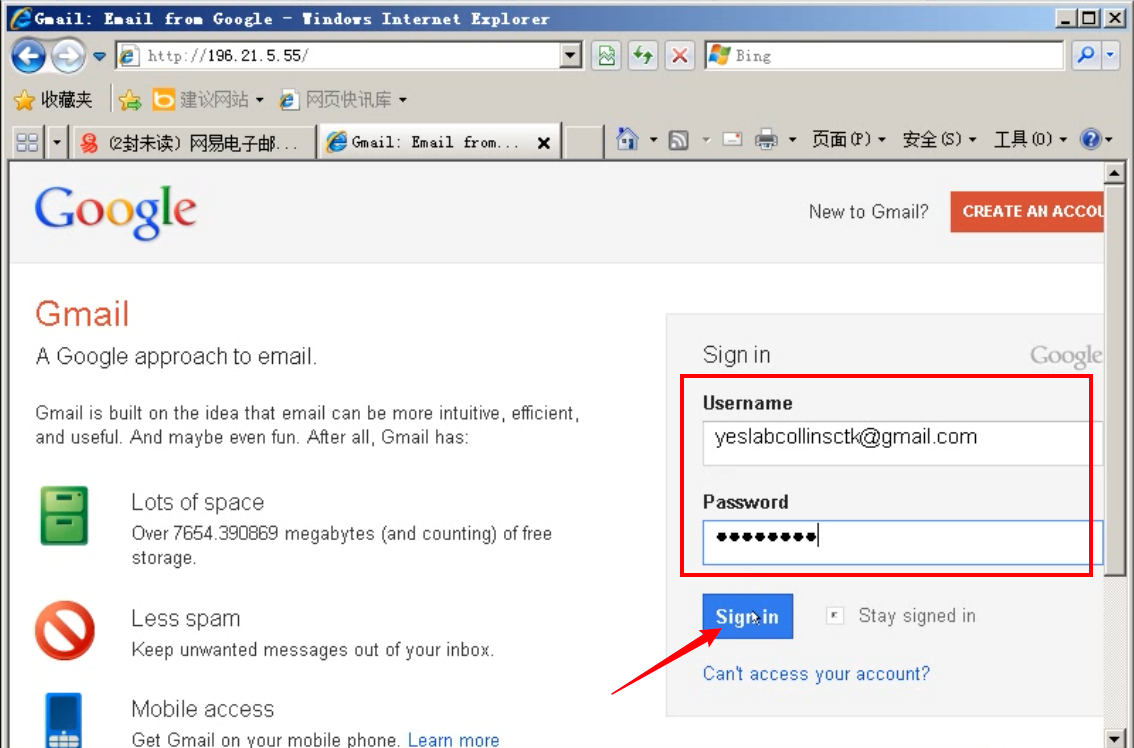Click the Compatibility View icon
This screenshot has width=1134, height=748.
coord(607,56)
